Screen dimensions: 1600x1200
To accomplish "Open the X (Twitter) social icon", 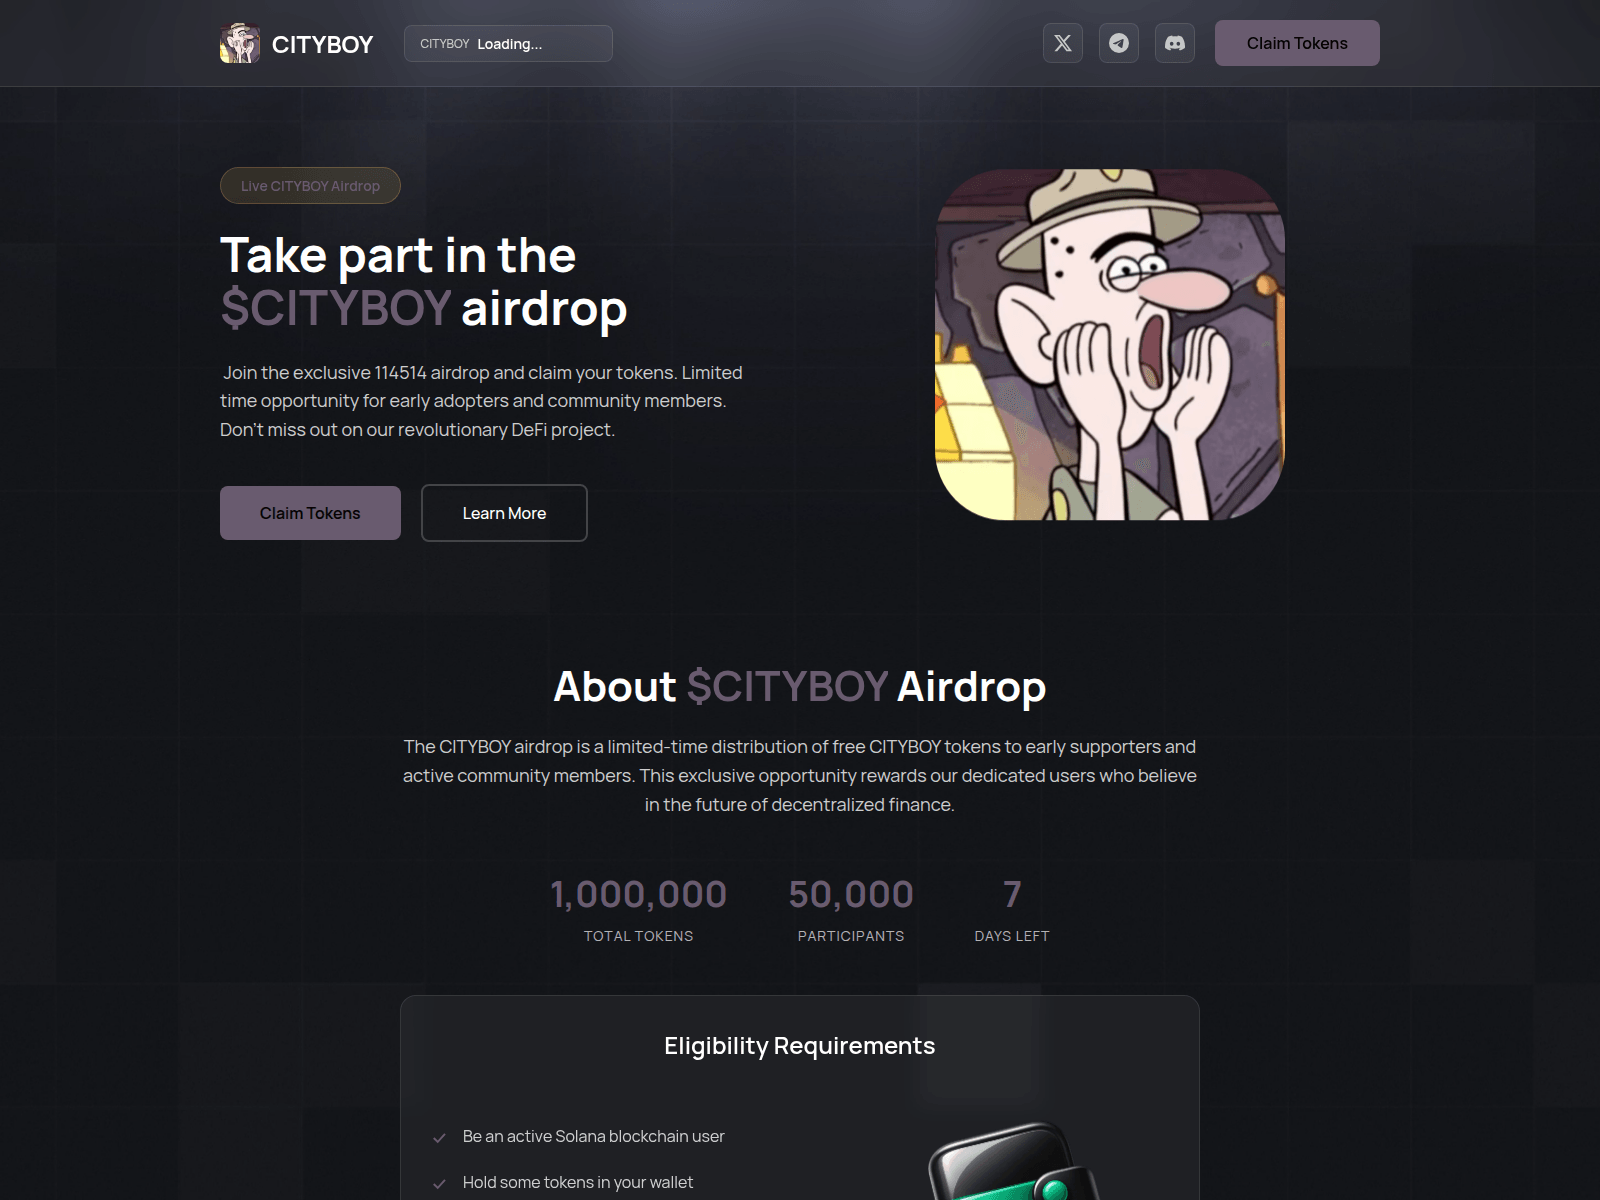I will 1063,43.
